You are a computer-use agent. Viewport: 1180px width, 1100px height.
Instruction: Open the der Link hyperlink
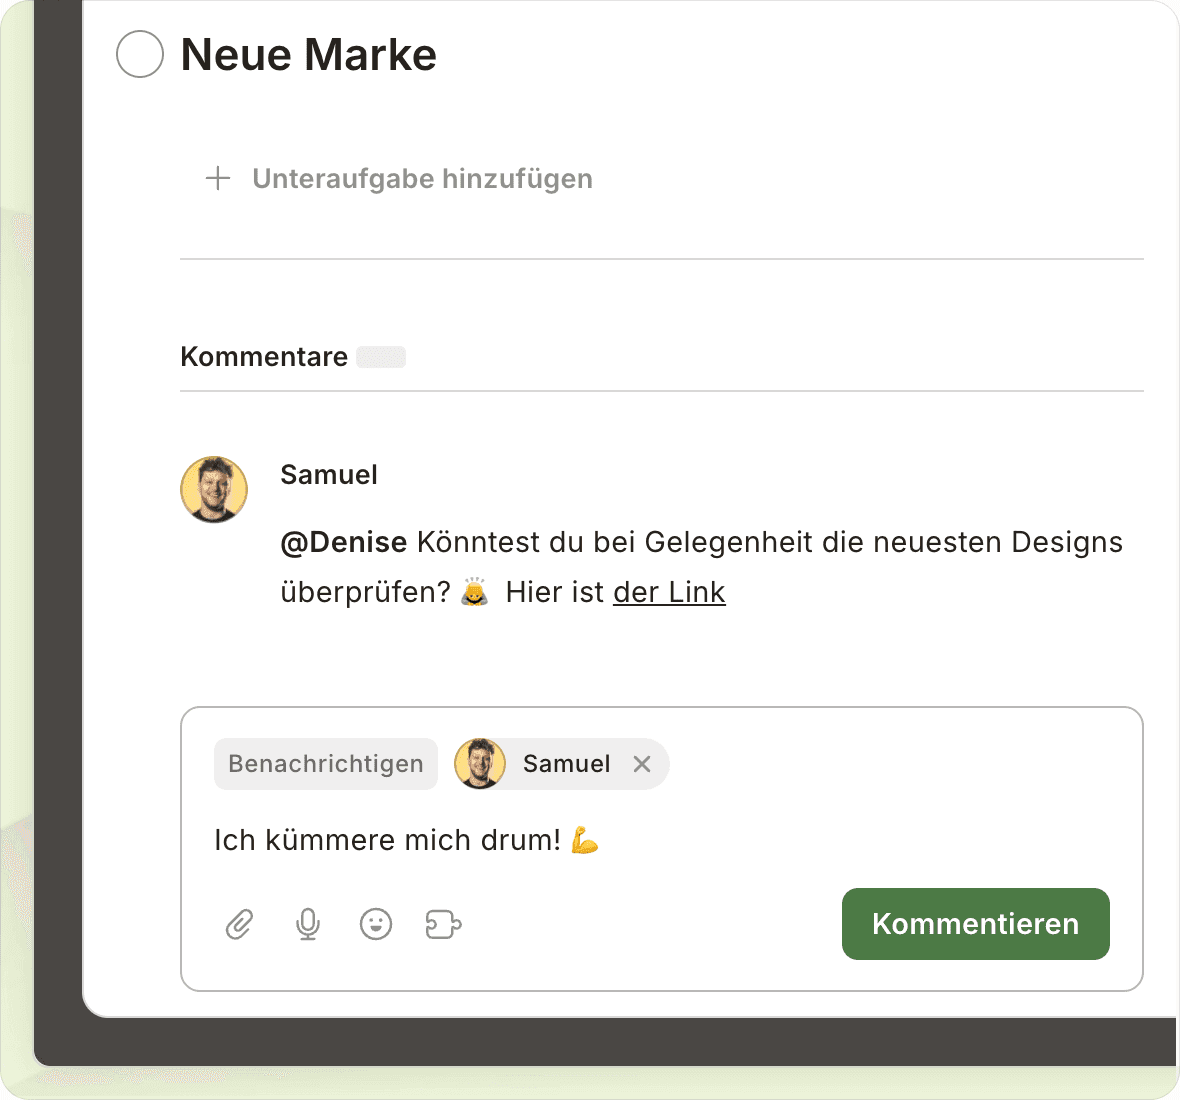point(669,592)
